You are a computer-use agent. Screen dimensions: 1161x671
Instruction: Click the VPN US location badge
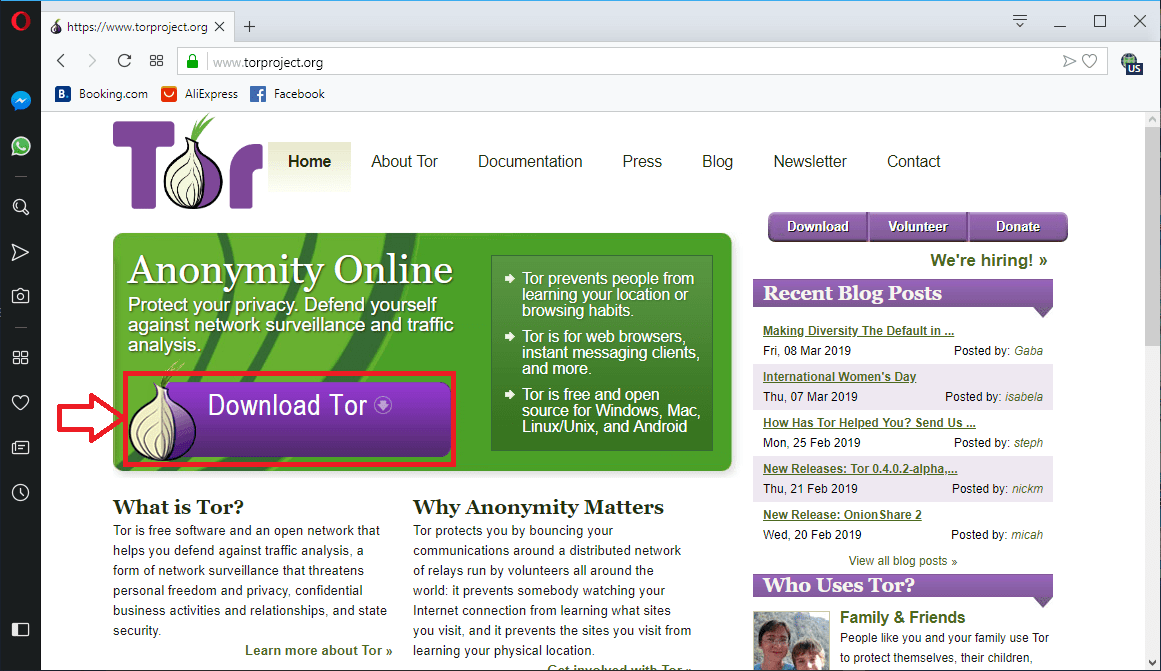point(1131,64)
